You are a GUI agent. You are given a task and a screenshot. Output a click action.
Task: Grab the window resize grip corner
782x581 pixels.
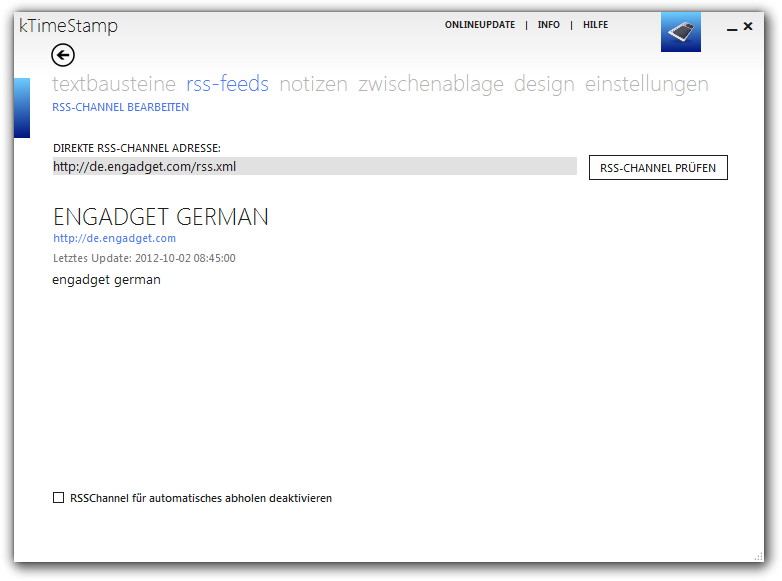[759, 557]
